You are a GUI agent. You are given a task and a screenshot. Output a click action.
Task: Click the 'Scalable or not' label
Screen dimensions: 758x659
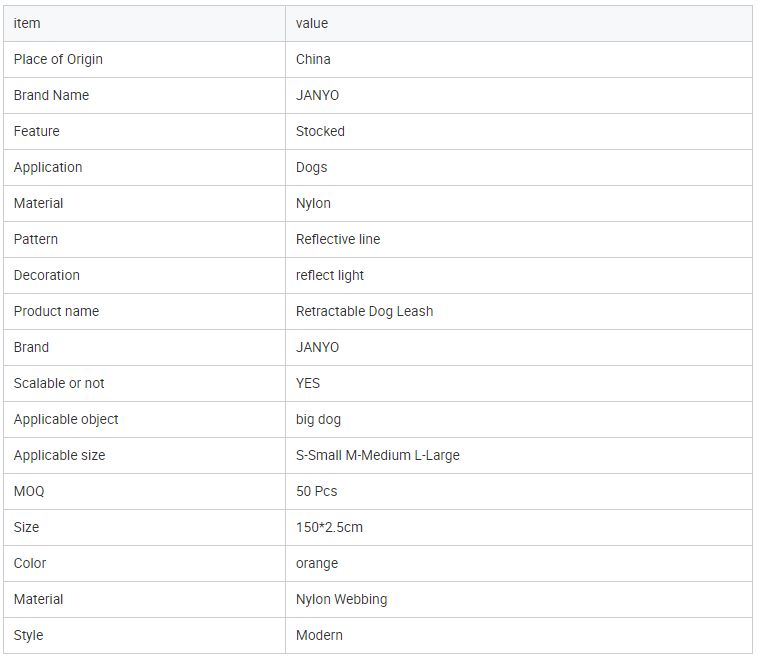point(59,383)
